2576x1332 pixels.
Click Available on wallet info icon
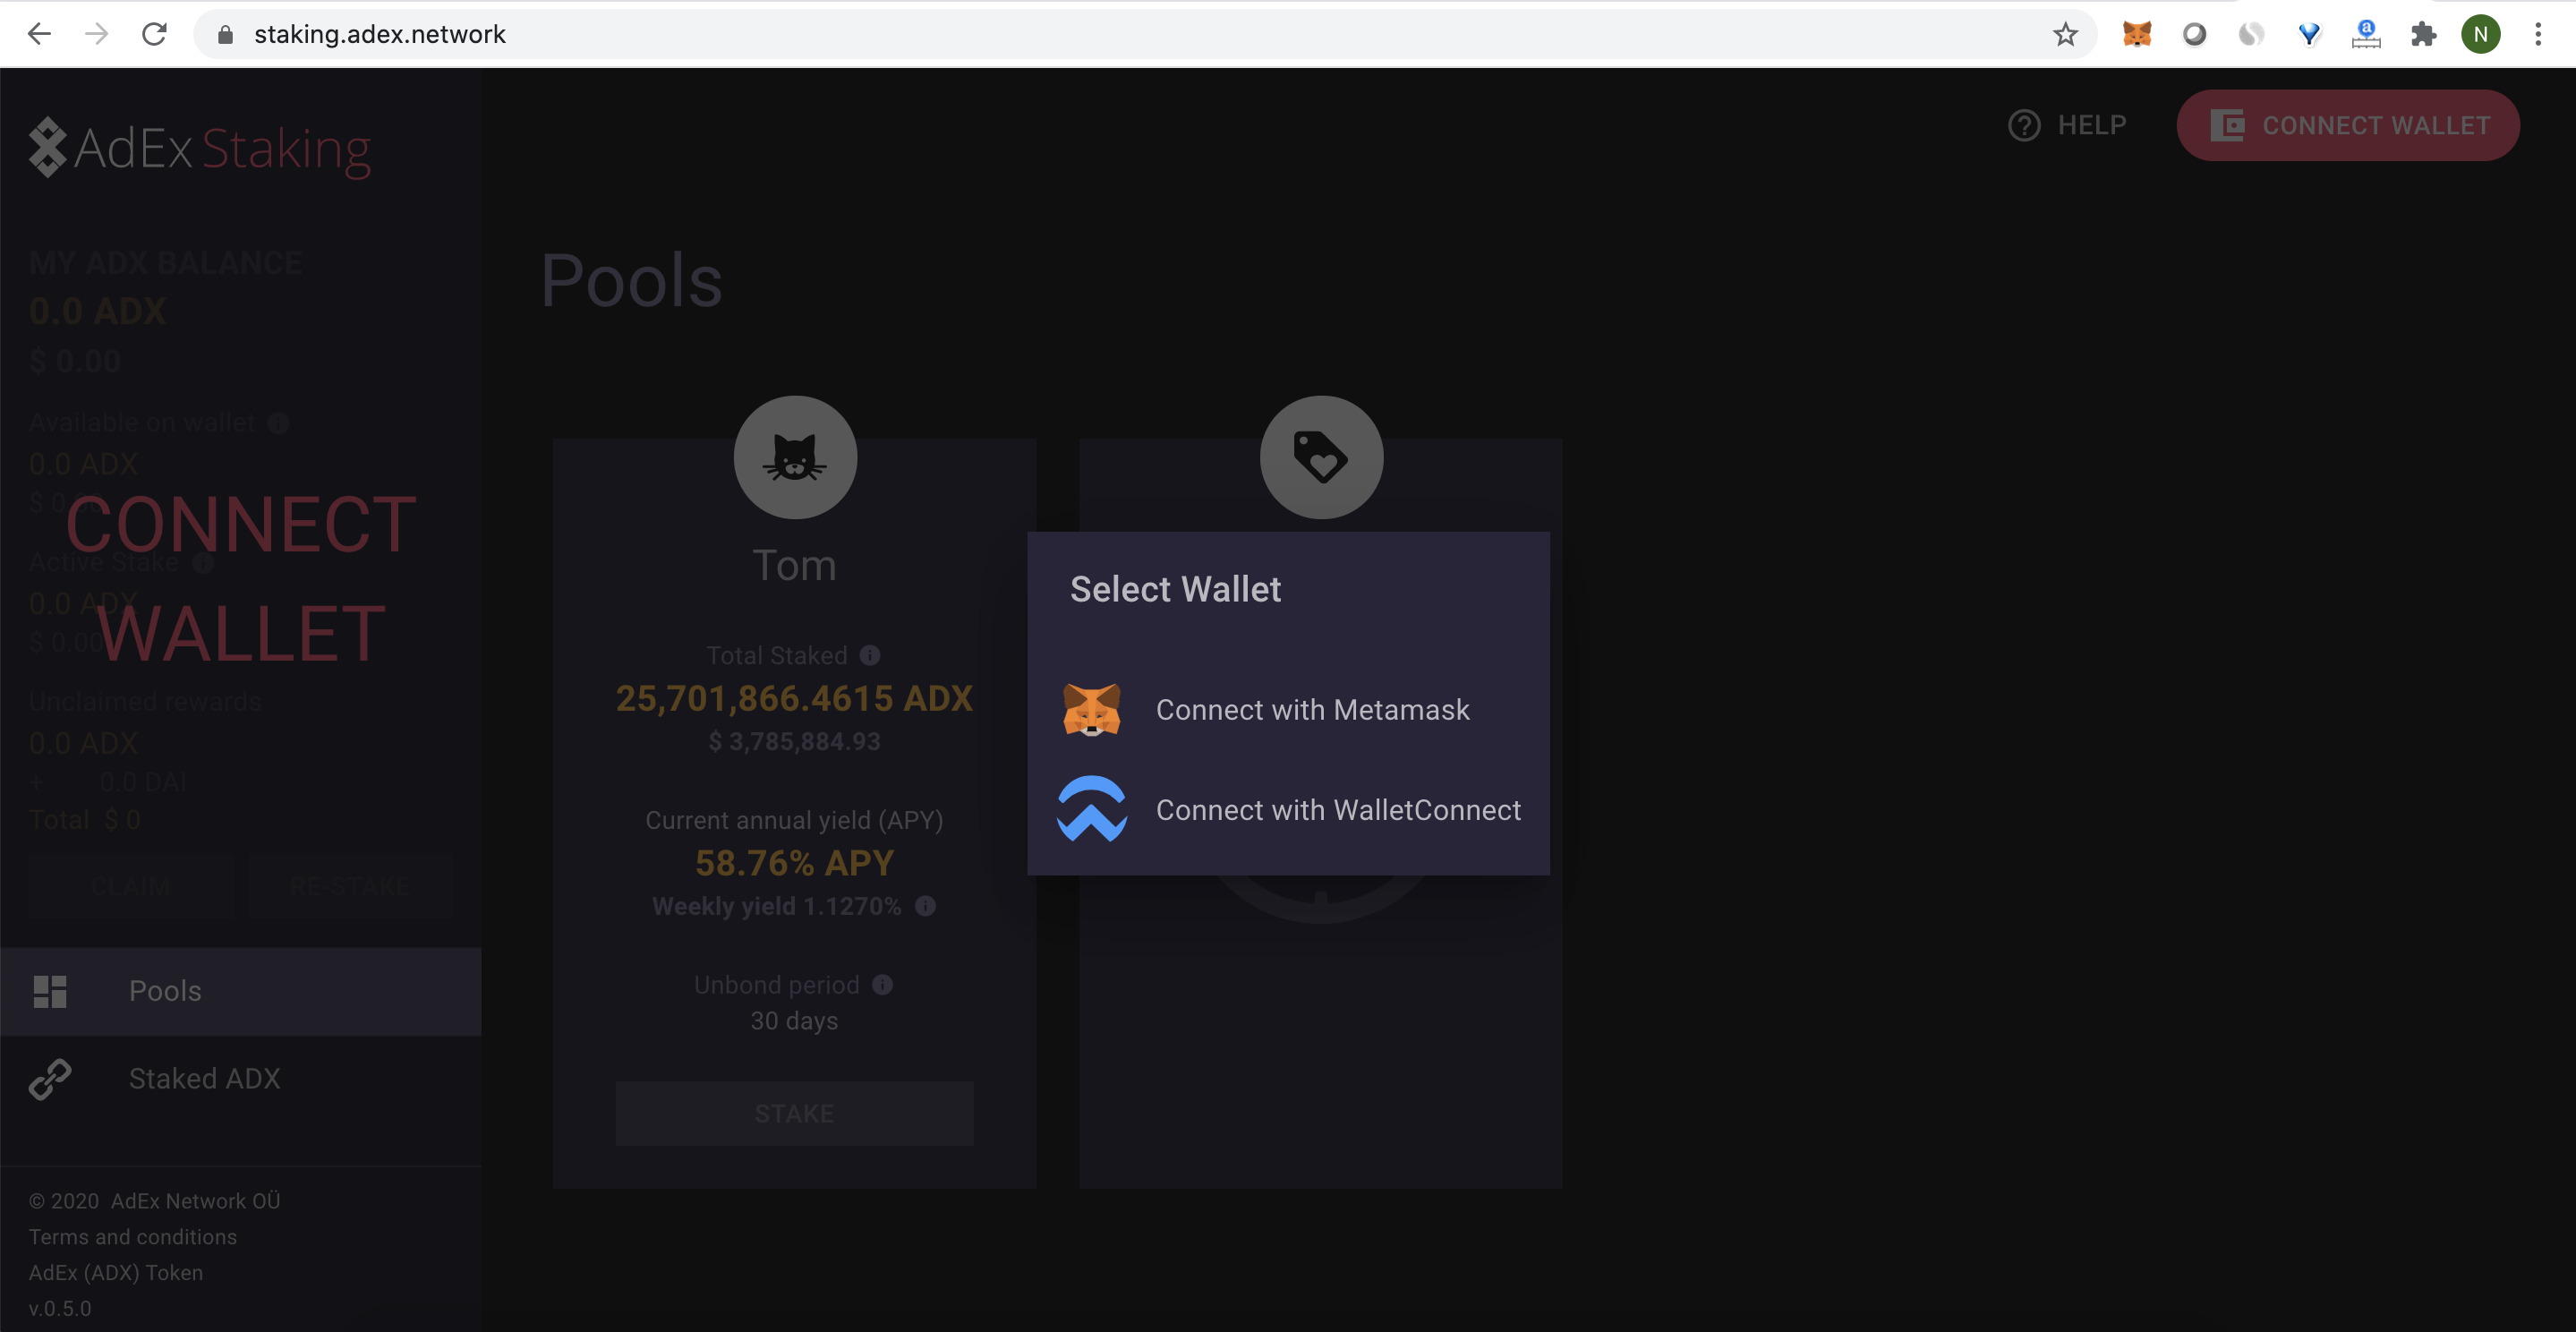[x=279, y=423]
